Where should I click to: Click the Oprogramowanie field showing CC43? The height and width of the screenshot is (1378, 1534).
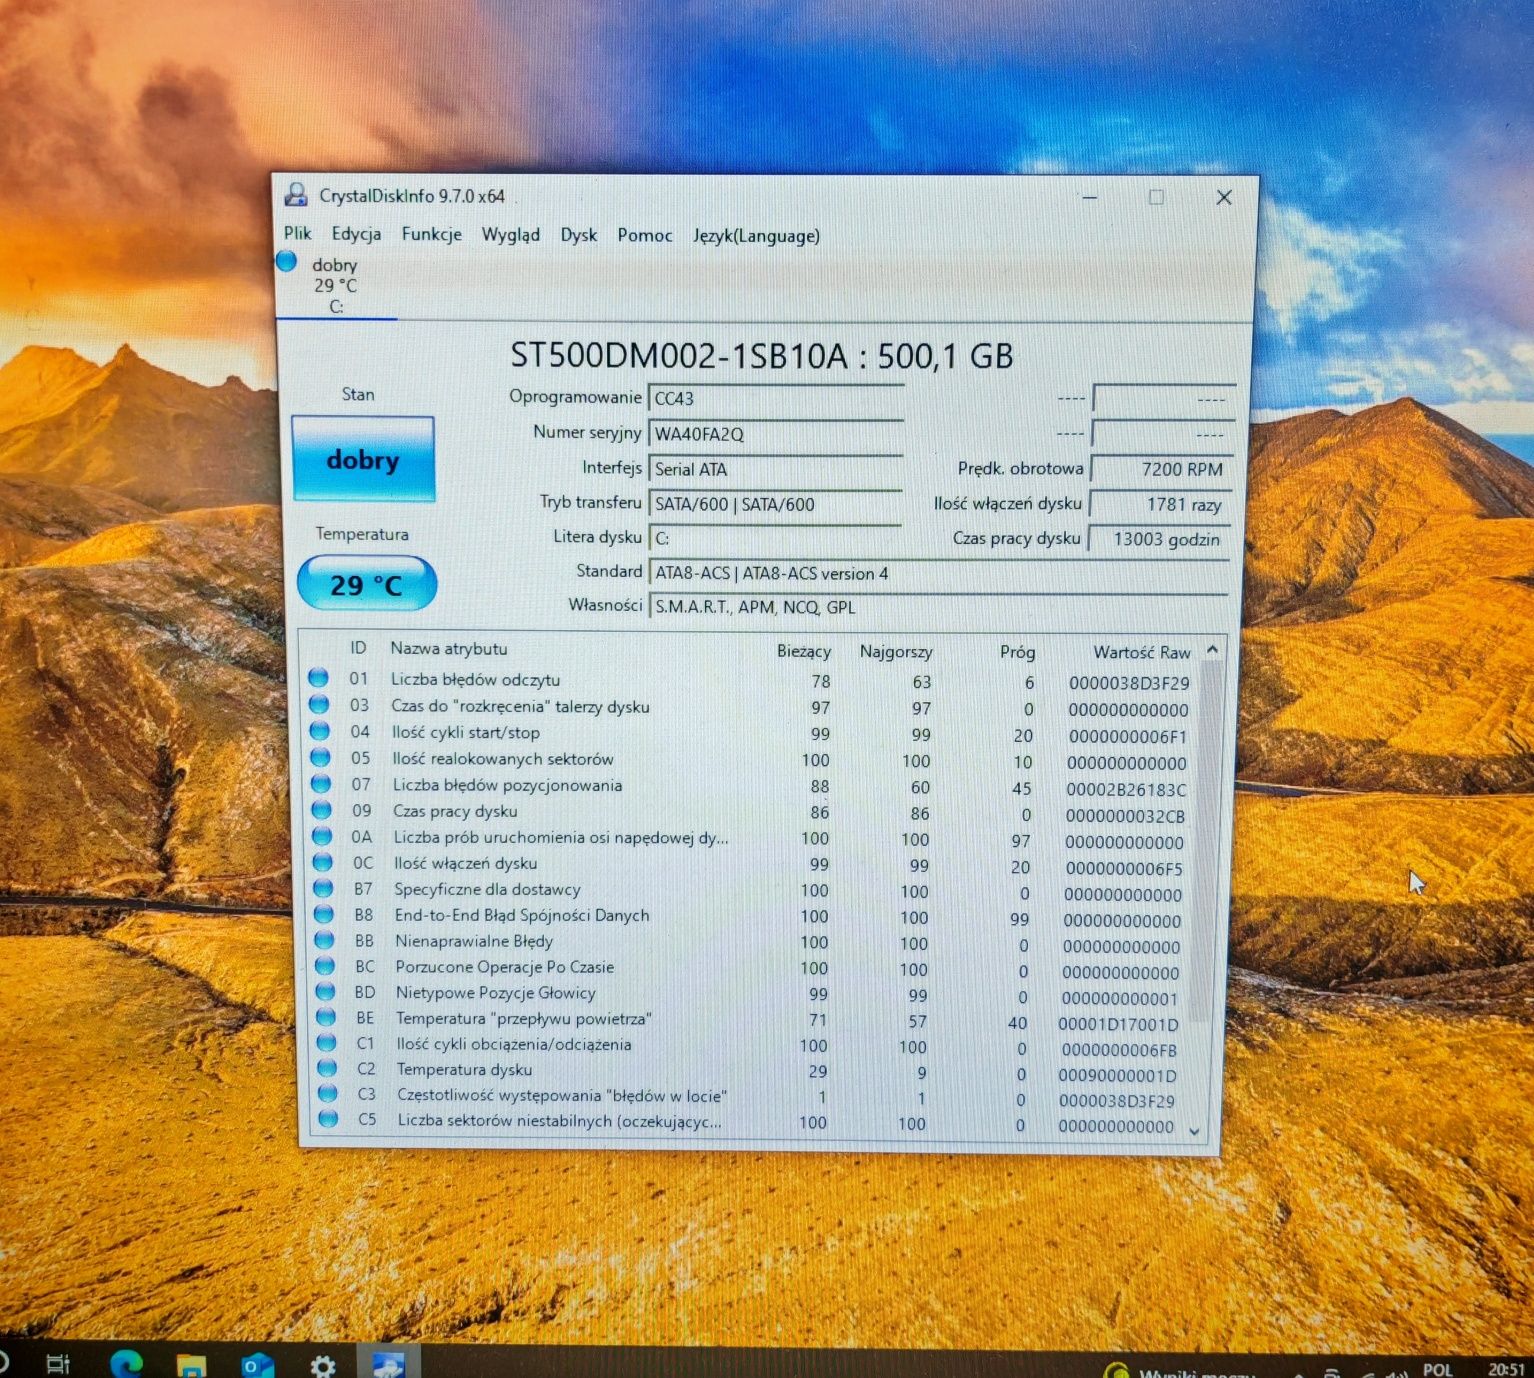tap(776, 399)
